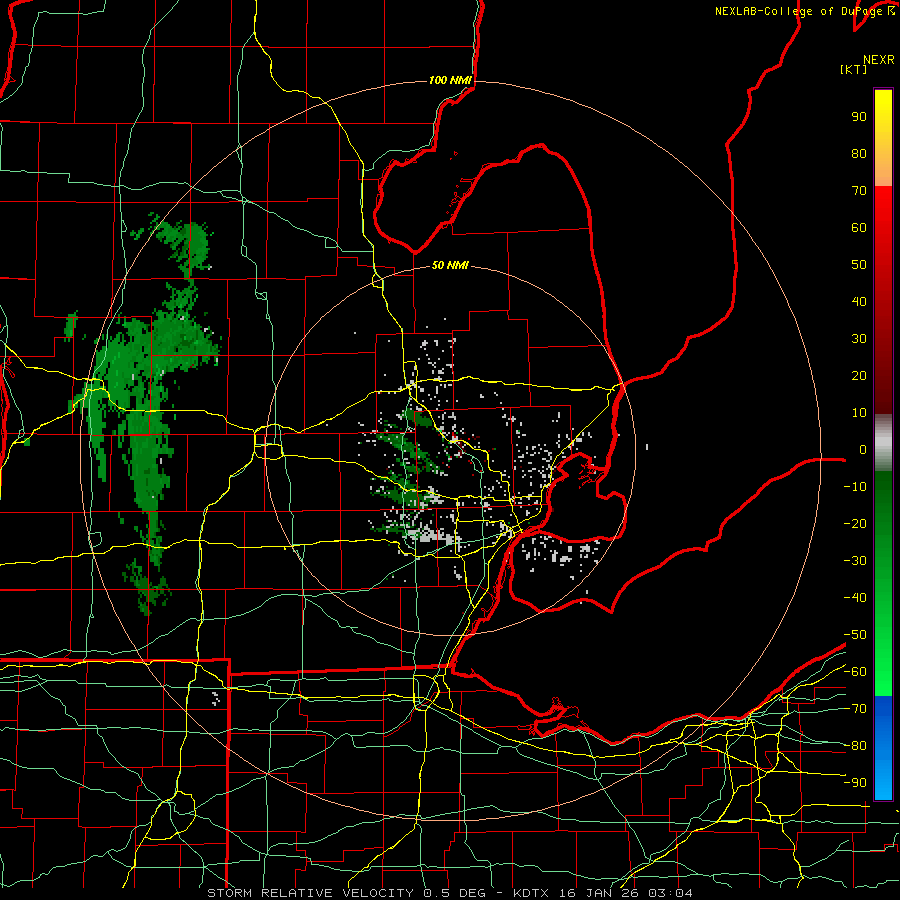
Task: Click the -70 value on the scale
Action: click(x=855, y=709)
